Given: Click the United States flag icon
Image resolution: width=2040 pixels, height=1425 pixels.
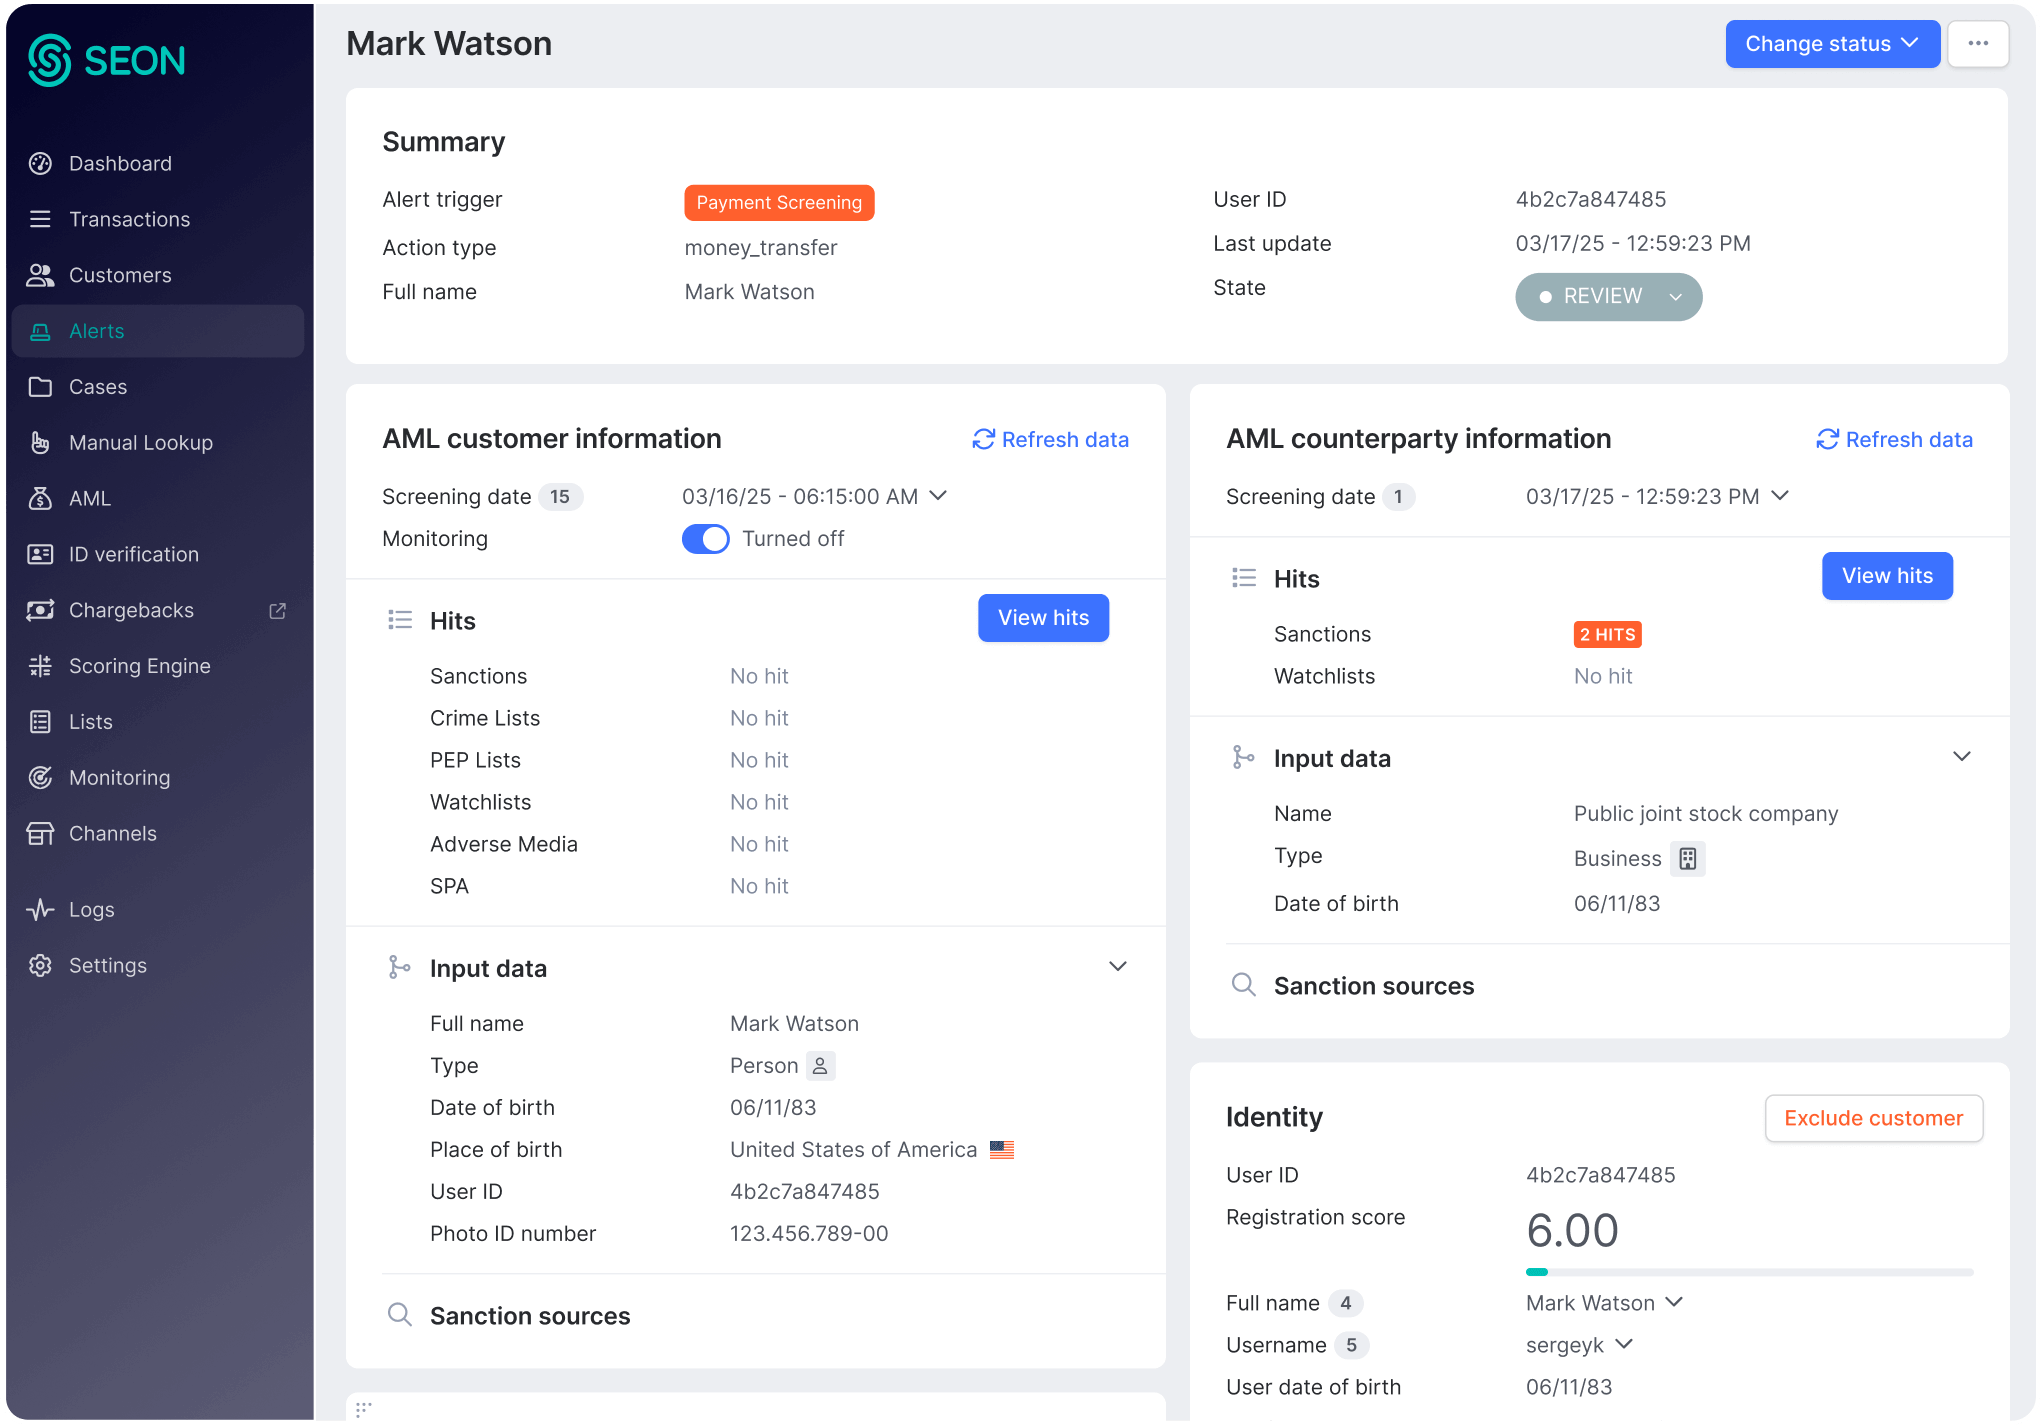Looking at the screenshot, I should (x=1002, y=1150).
